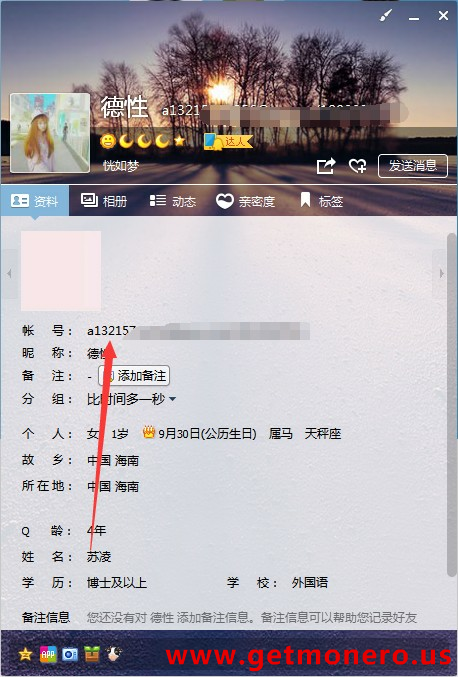The width and height of the screenshot is (458, 677).
Task: Click the 添加备注 button
Action: [x=134, y=376]
